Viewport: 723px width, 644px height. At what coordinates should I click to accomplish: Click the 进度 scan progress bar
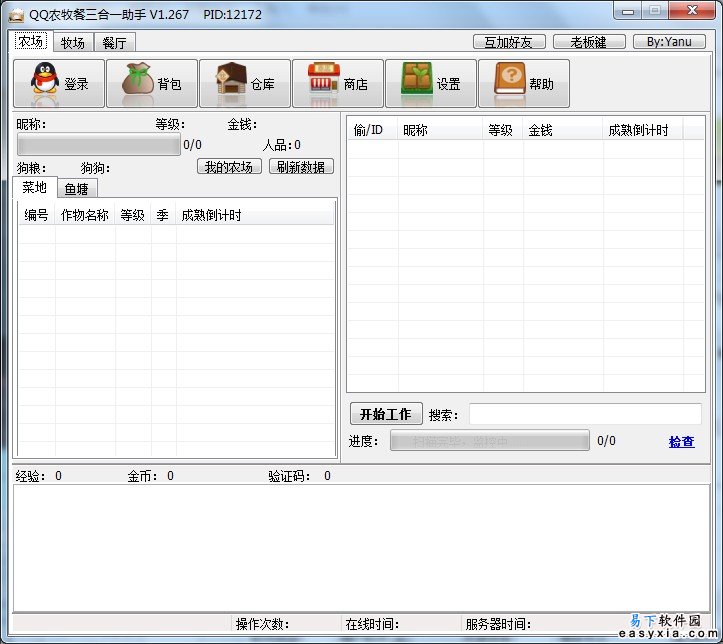click(490, 441)
